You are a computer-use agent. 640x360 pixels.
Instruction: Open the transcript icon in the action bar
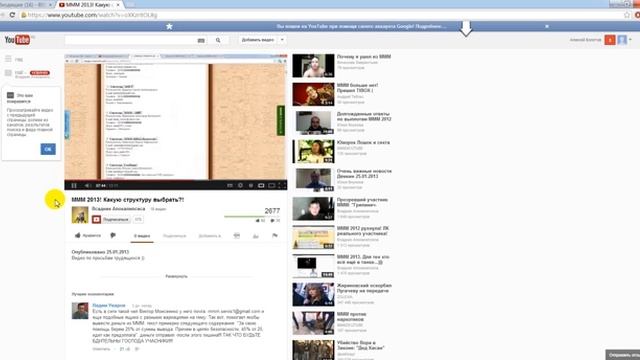pos(237,236)
